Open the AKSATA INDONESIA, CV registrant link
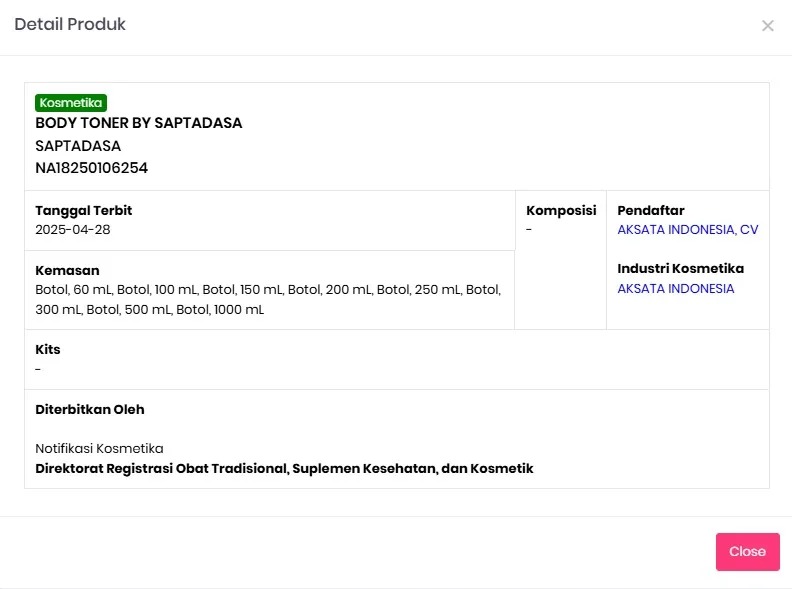Viewport: 792px width, 589px height. tap(687, 230)
